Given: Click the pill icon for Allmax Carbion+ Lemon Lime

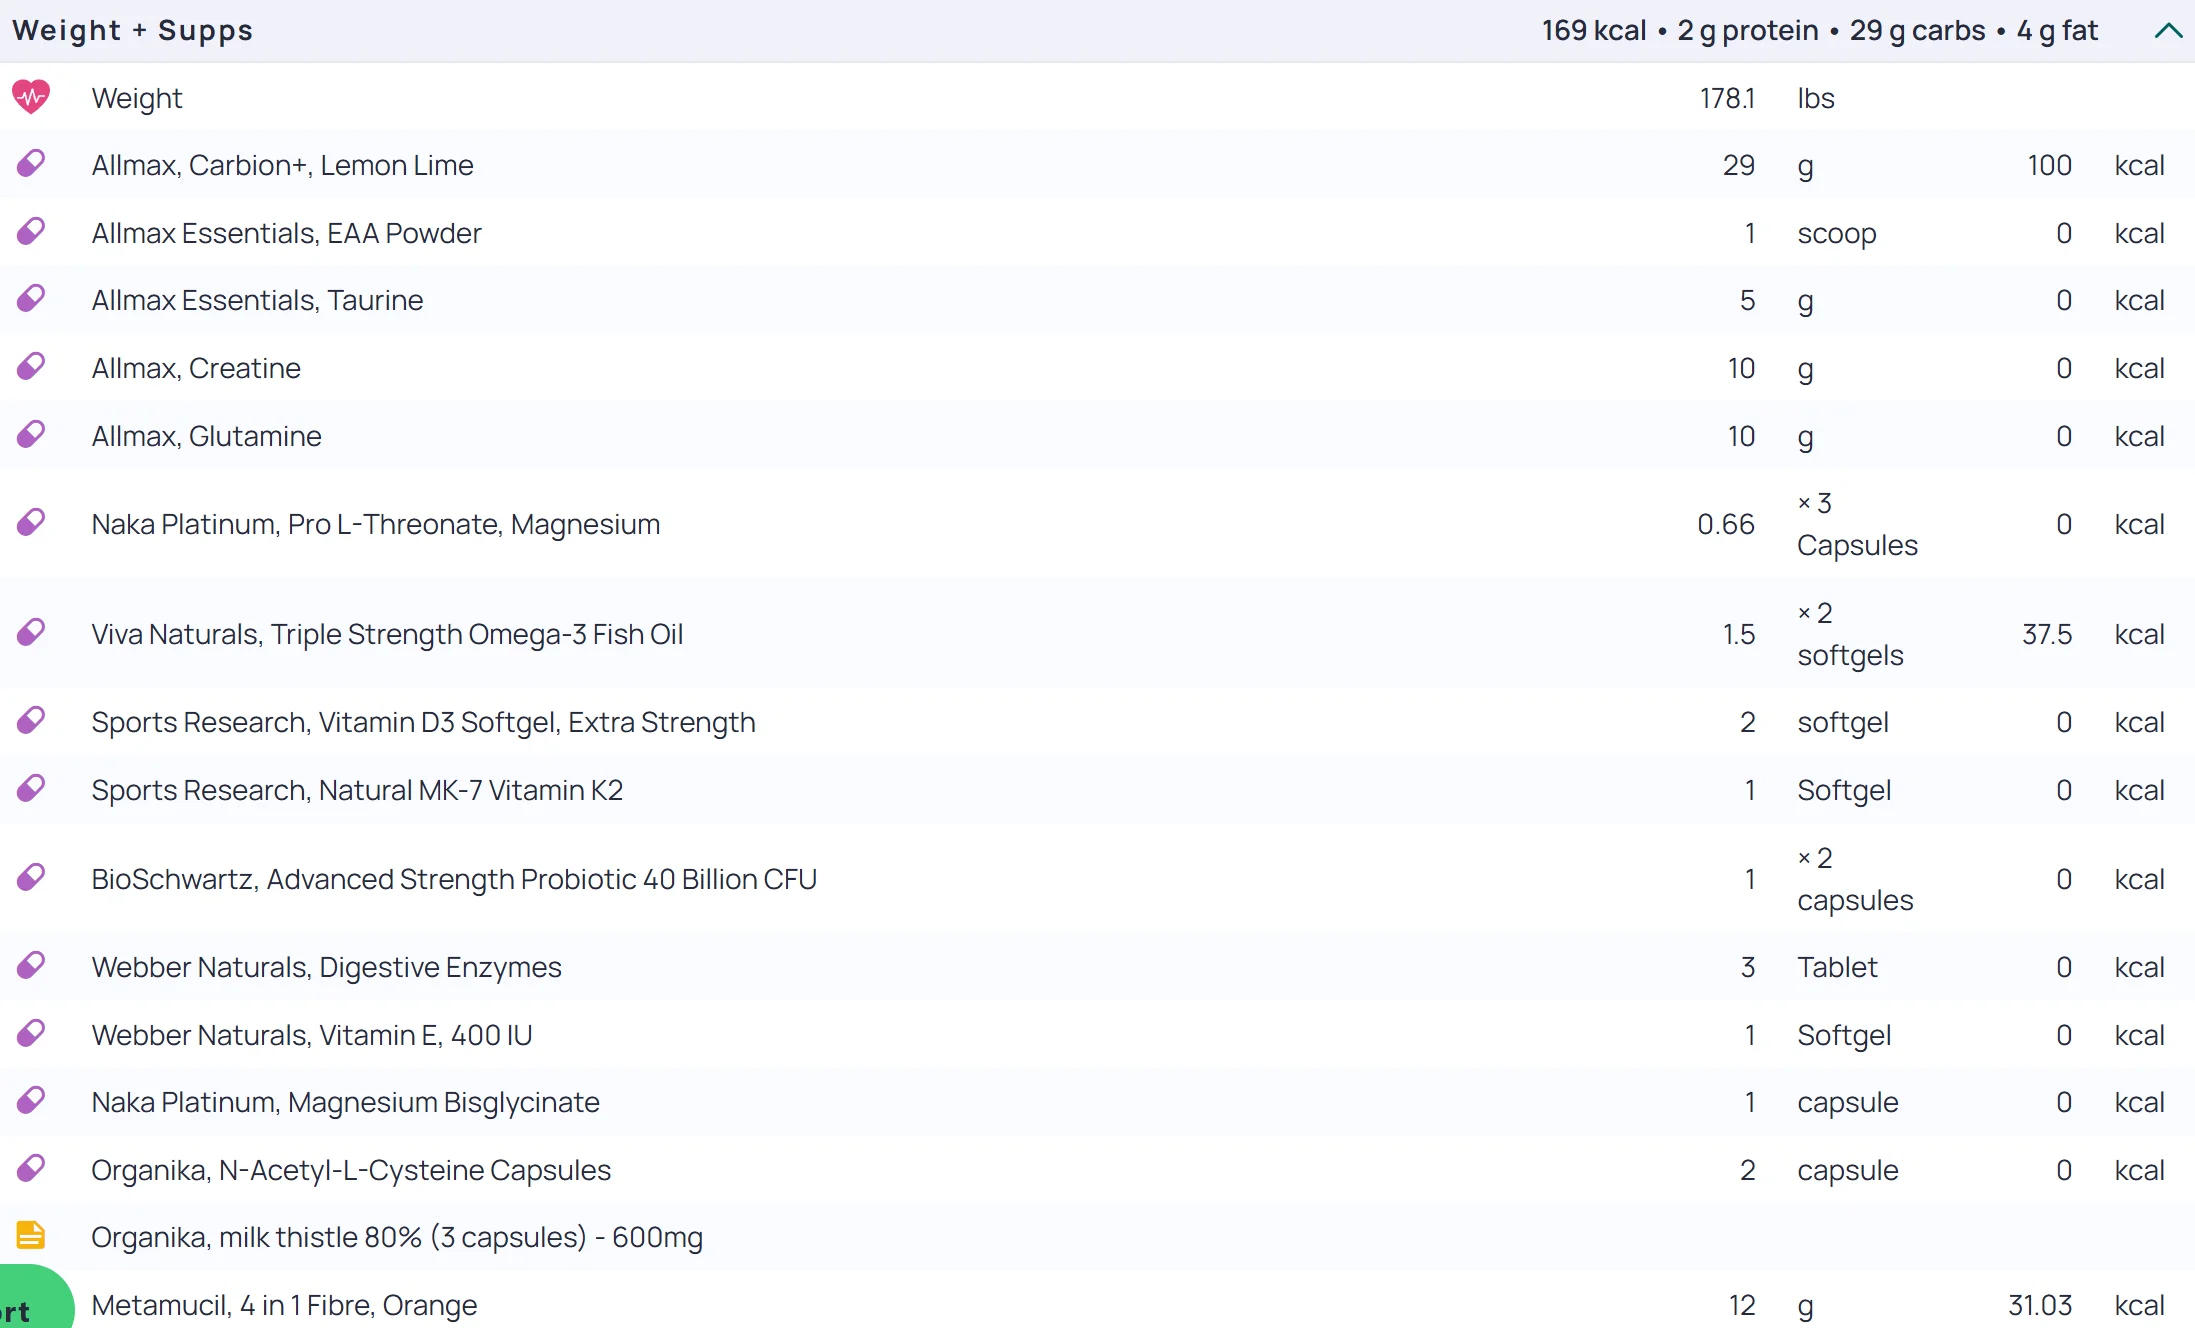Looking at the screenshot, I should pos(31,164).
